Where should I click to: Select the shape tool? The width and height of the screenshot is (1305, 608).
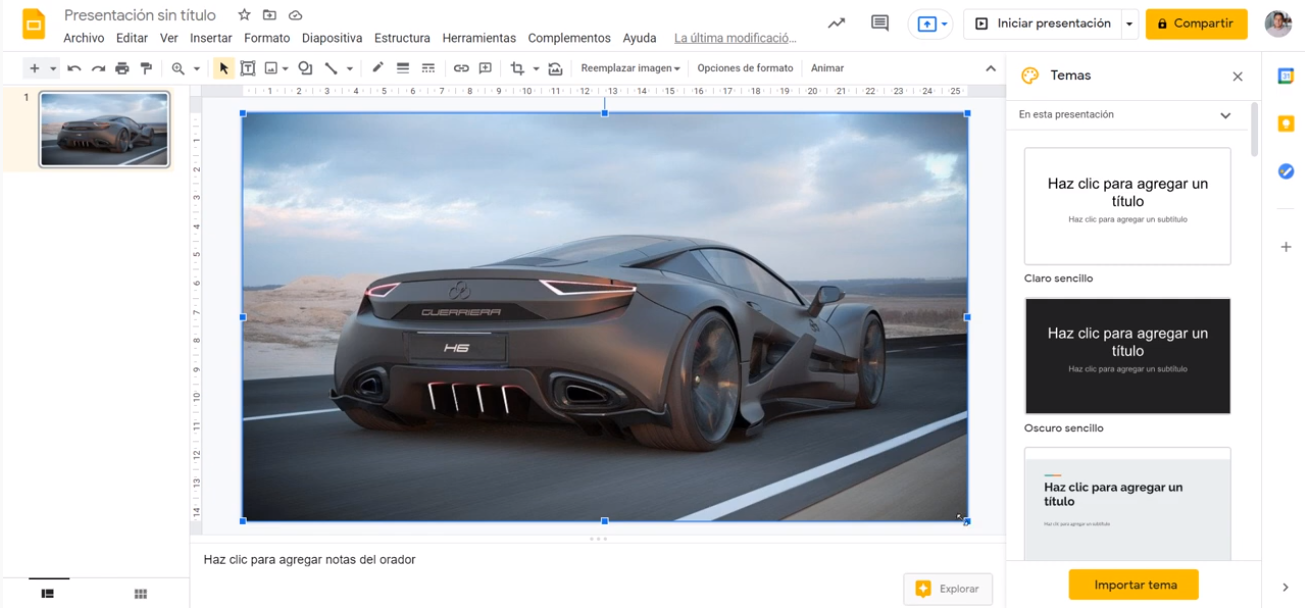tap(305, 68)
